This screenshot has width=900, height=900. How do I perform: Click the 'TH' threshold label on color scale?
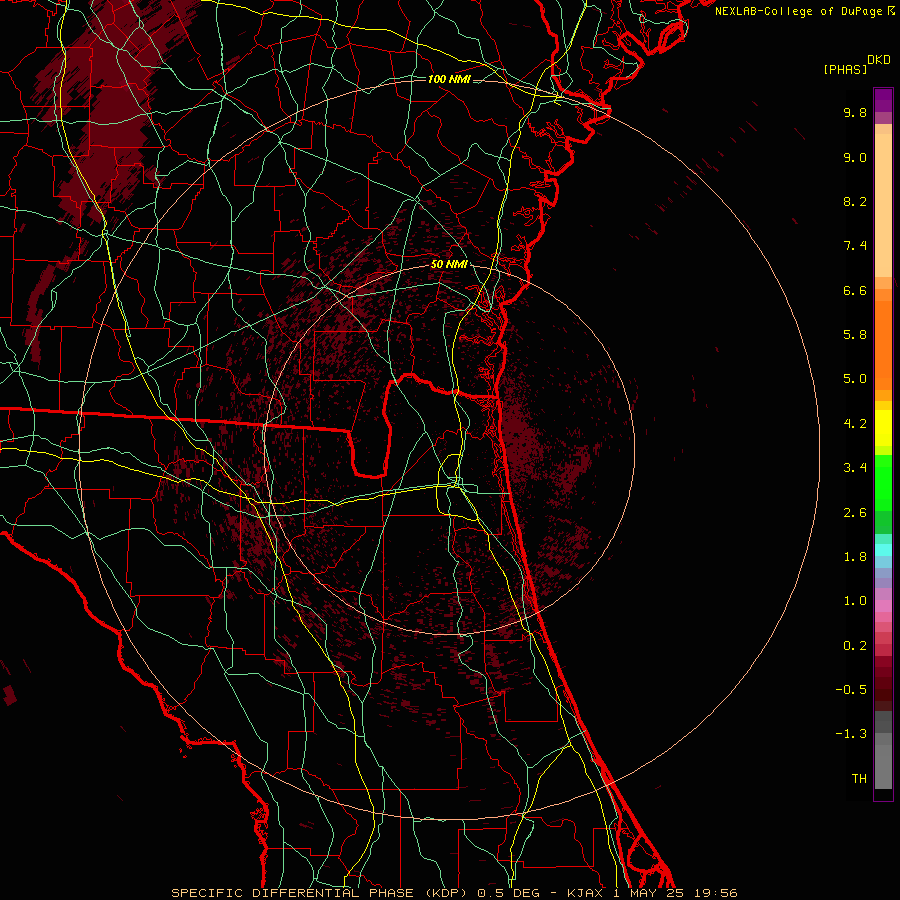[859, 779]
